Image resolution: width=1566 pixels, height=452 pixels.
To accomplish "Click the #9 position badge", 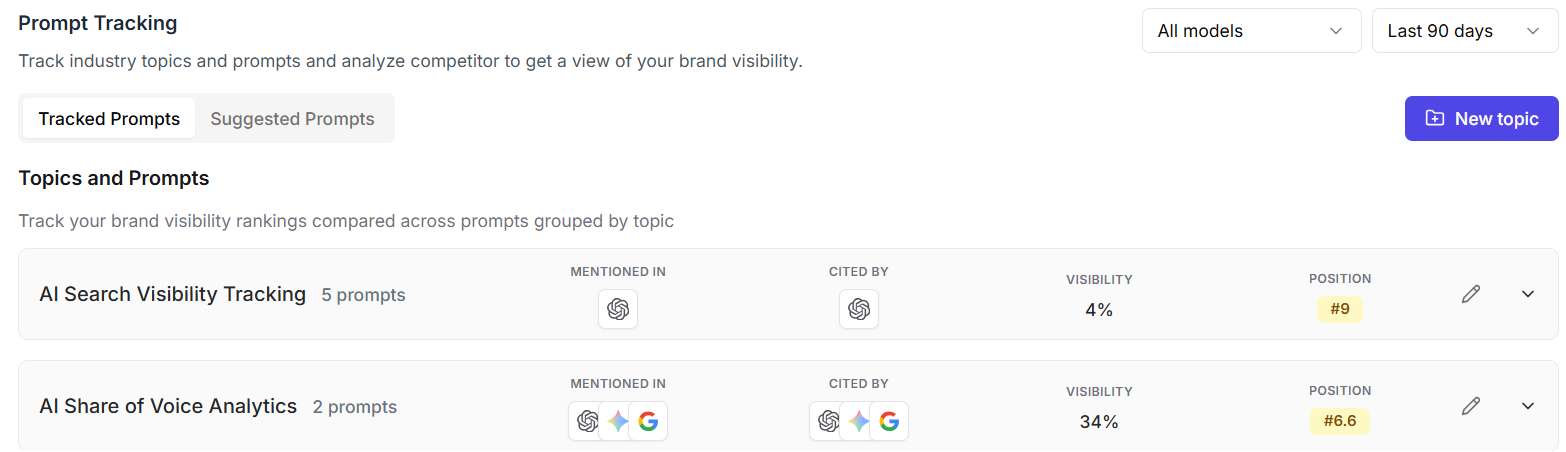I will [1340, 309].
